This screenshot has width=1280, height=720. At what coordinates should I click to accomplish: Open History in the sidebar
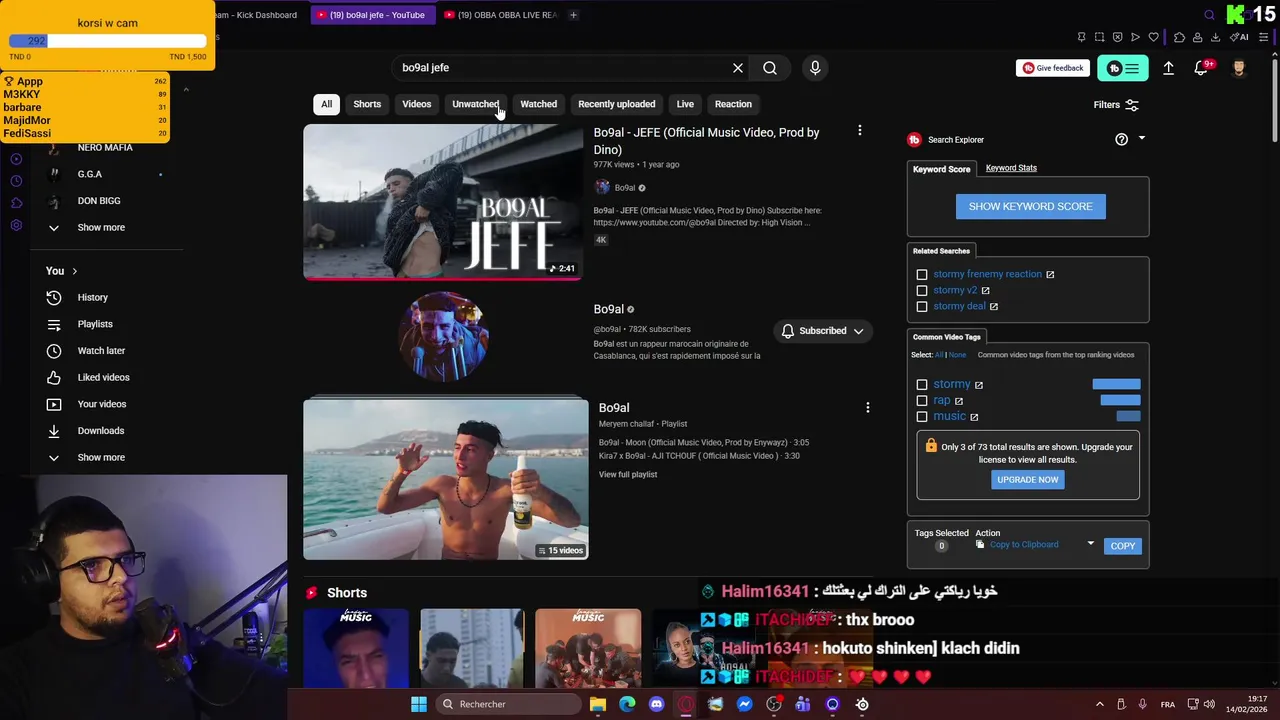point(92,297)
